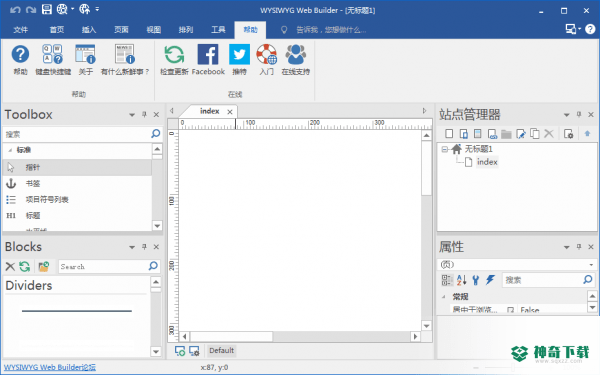Screen dimensions: 600x375
Task: Sort properties alphabetically A-Z
Action: 461,280
